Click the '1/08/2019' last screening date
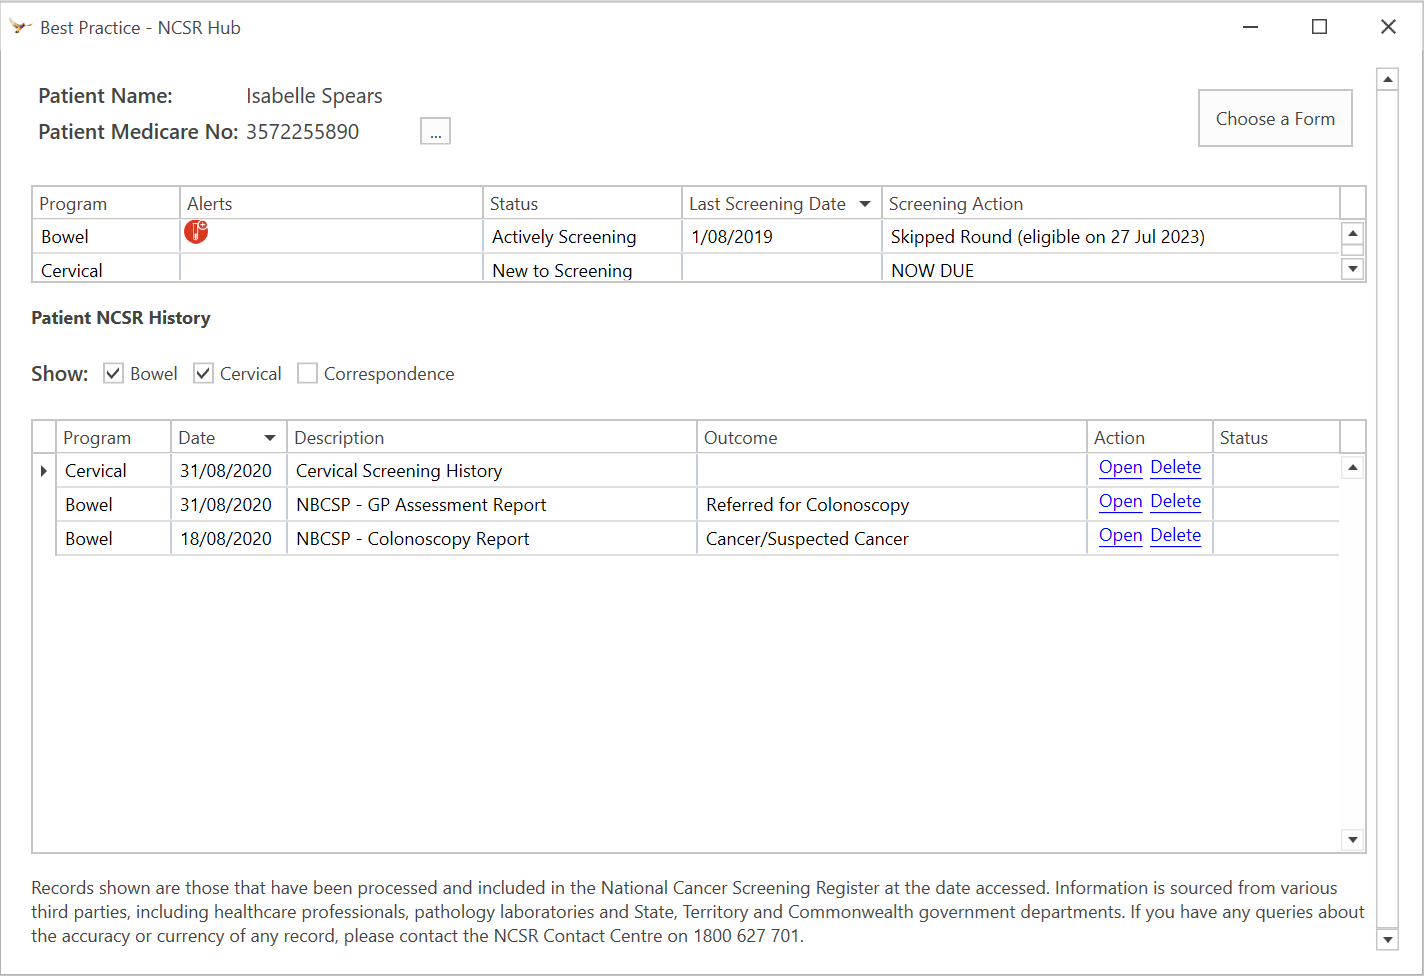Screen dimensions: 1424x976 coord(782,237)
